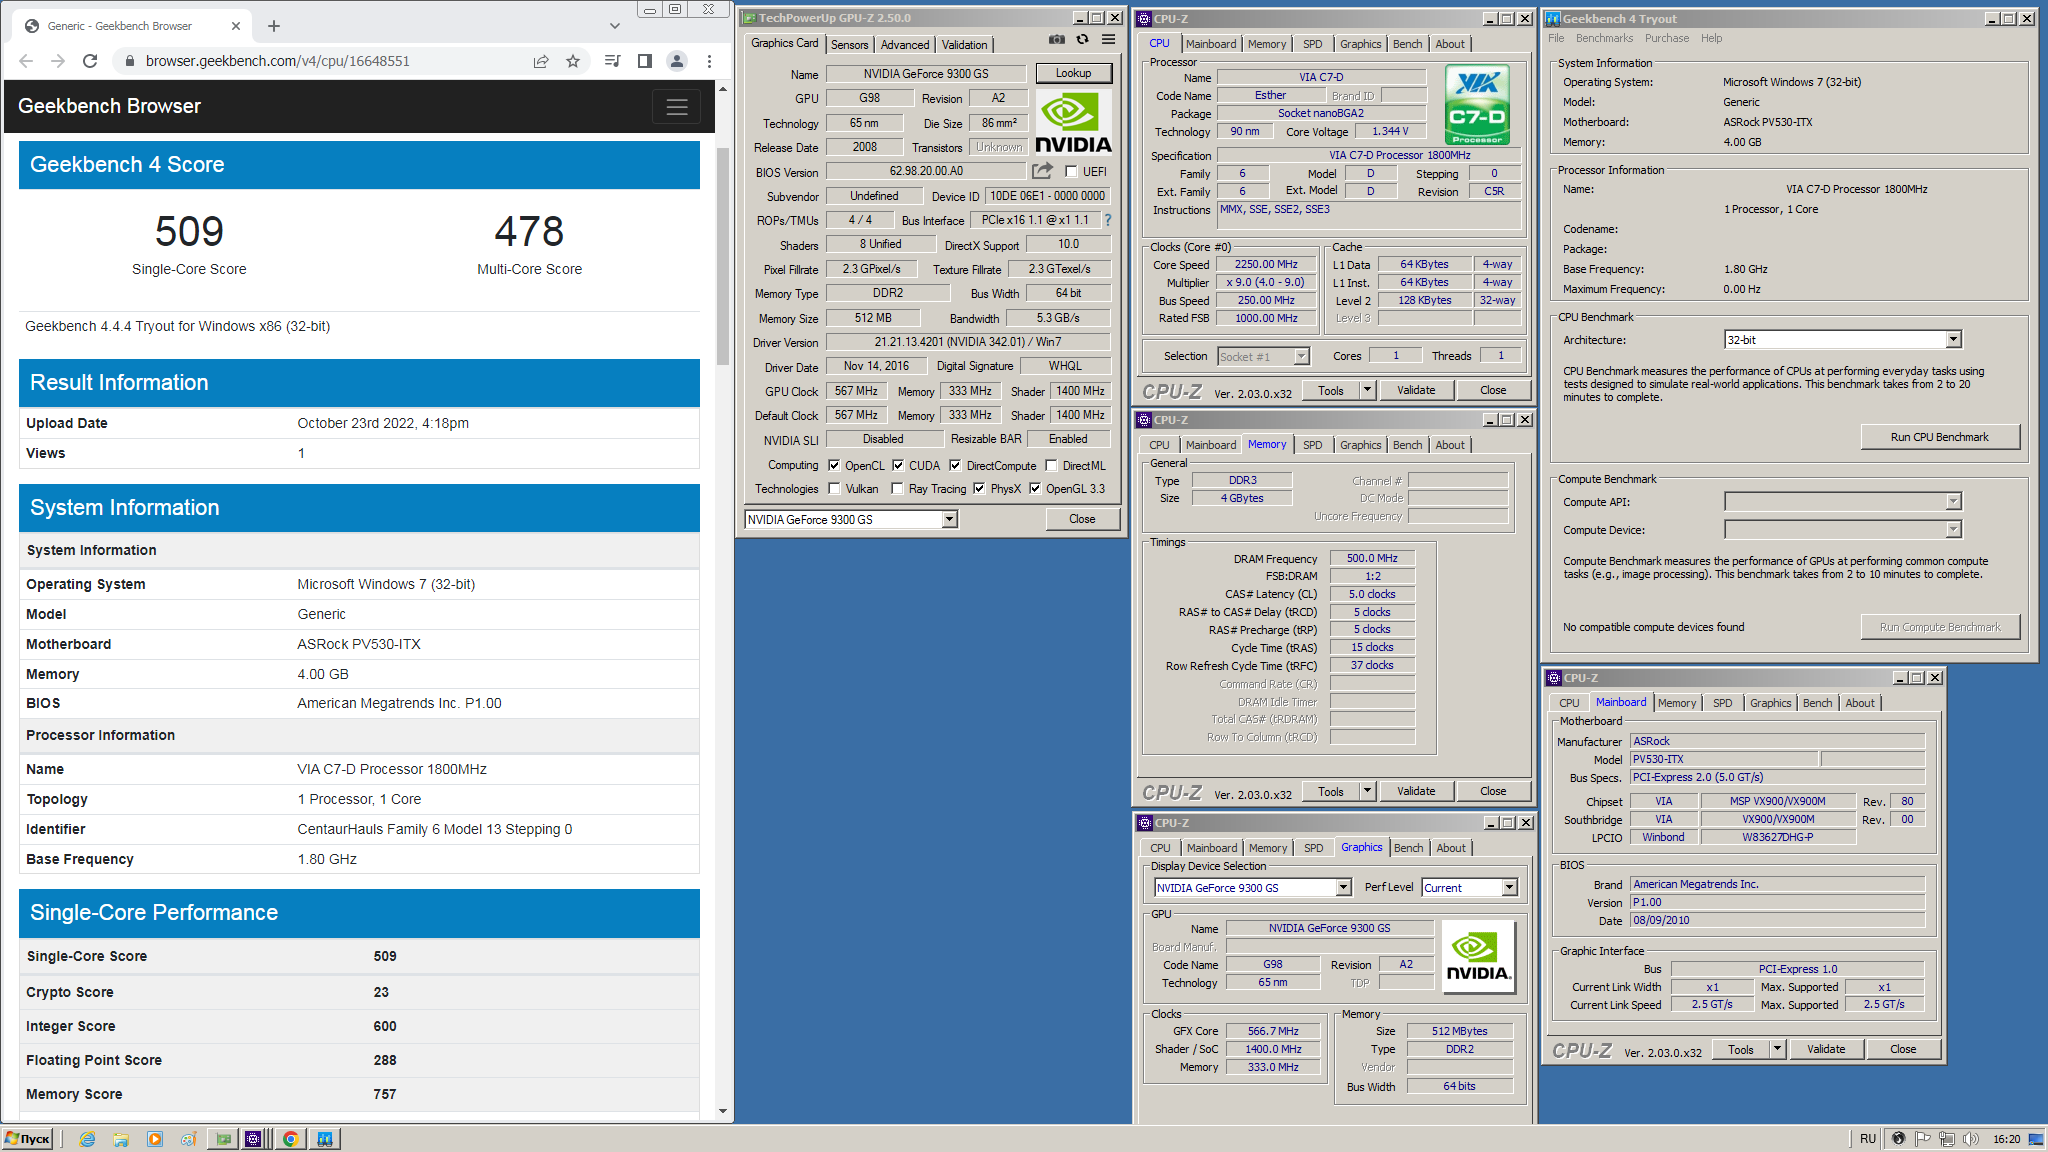2048x1152 pixels.
Task: Open Paint from the taskbar
Action: tap(188, 1139)
